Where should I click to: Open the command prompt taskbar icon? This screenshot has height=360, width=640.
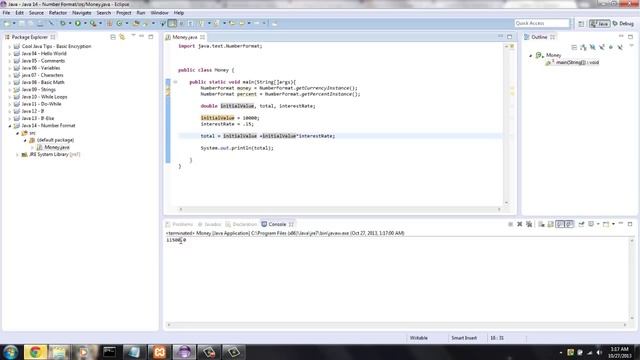point(109,352)
